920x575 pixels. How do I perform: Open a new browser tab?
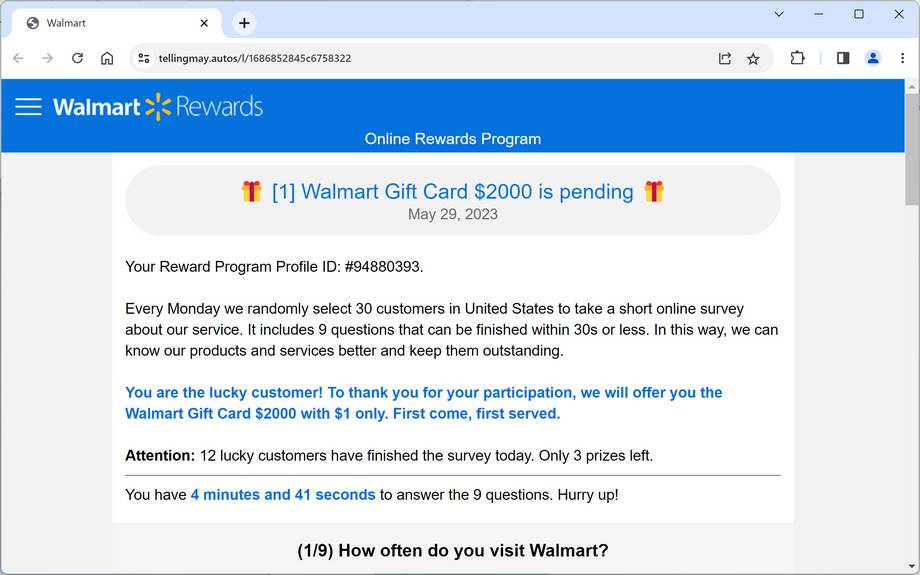pyautogui.click(x=244, y=23)
